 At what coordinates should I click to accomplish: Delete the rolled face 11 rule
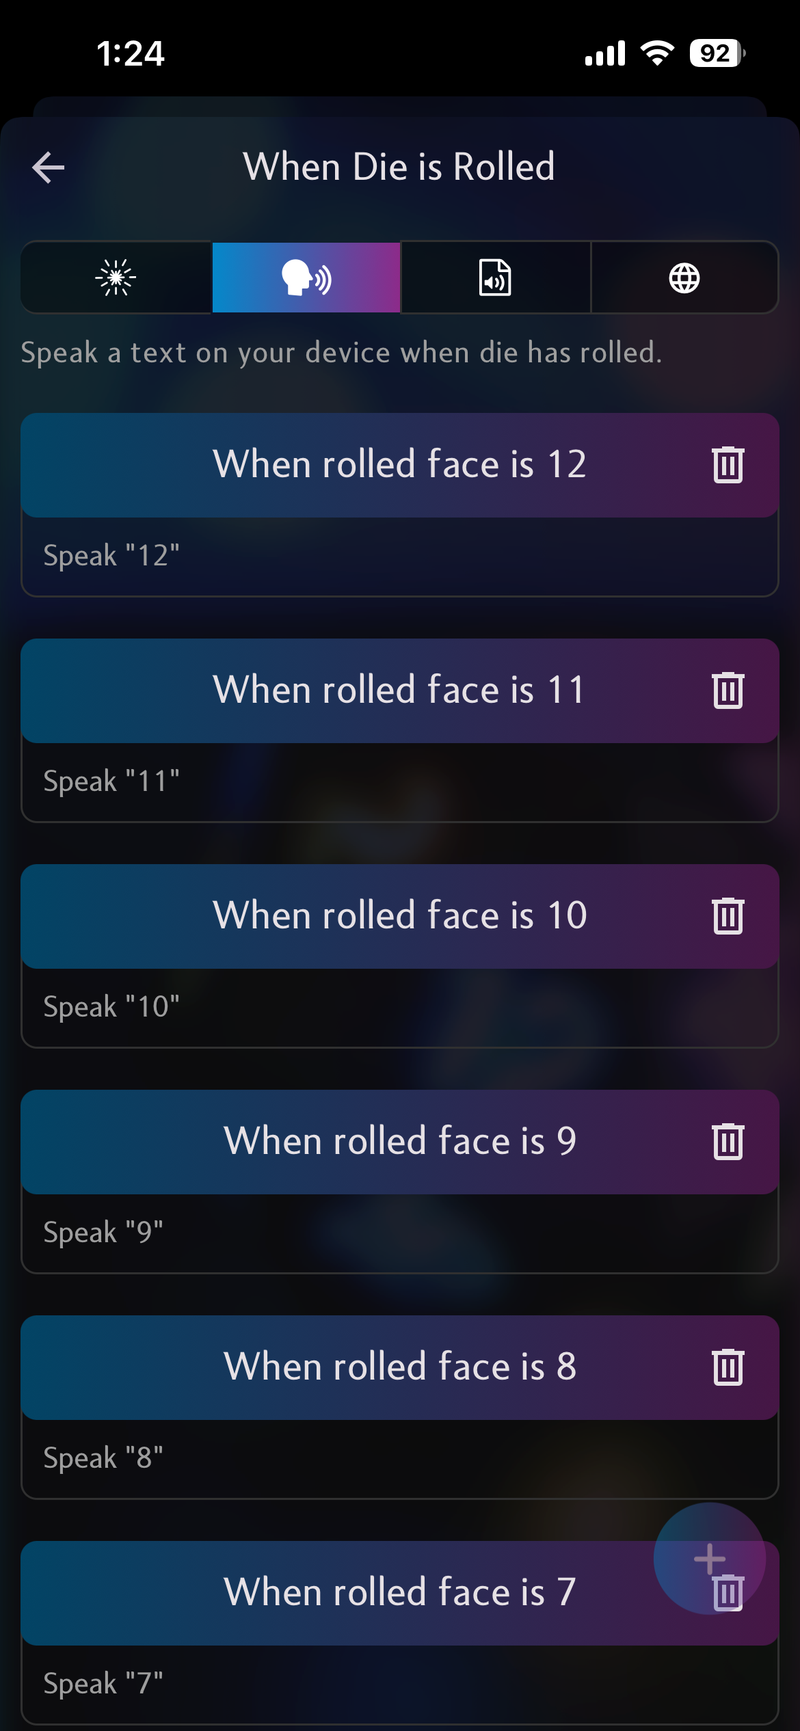click(727, 691)
